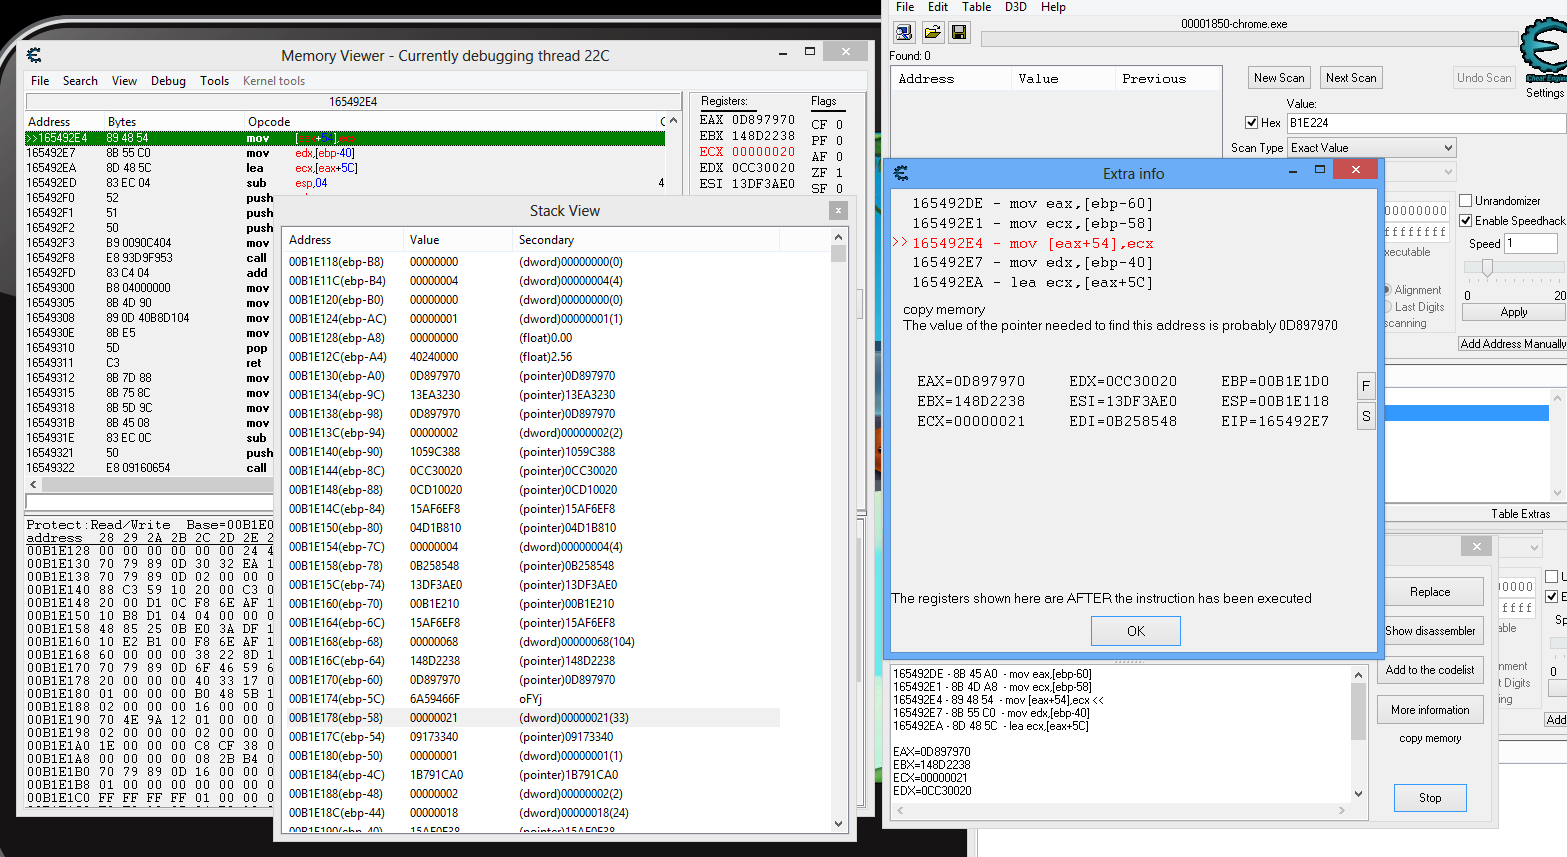This screenshot has width=1567, height=857.
Task: Click the Extra info window title icon
Action: pos(901,173)
